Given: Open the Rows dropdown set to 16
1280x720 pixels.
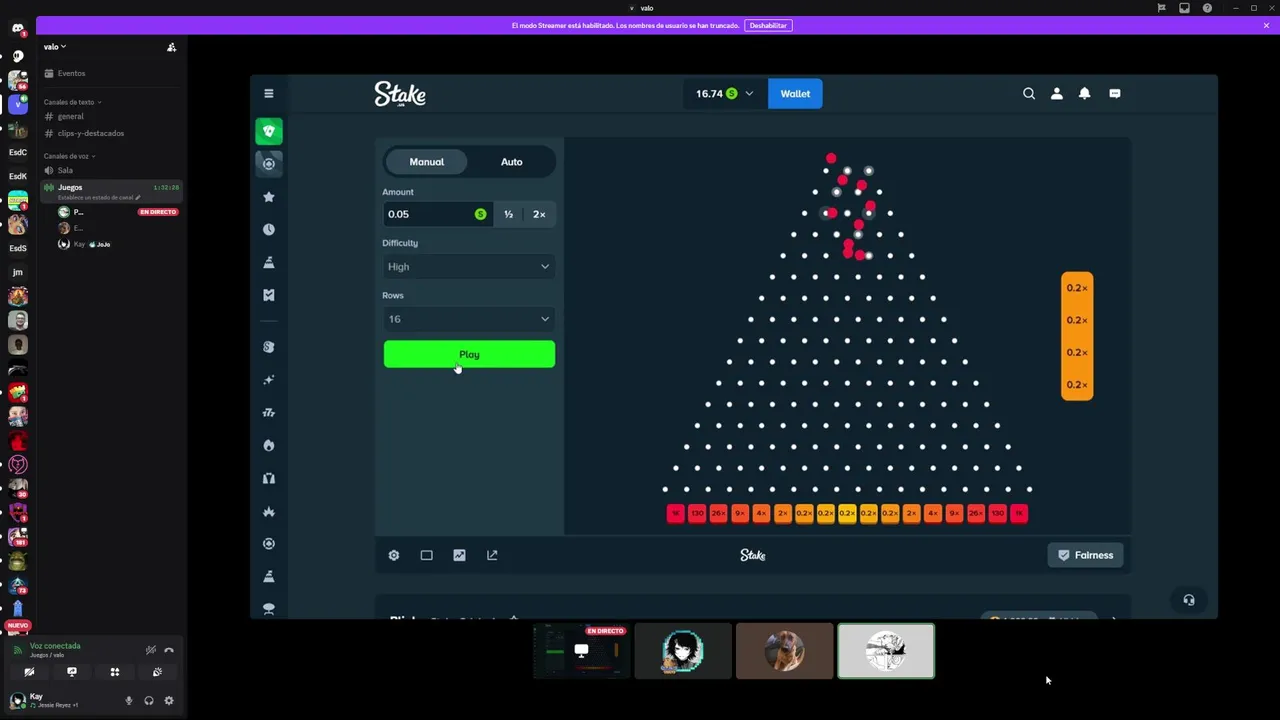Looking at the screenshot, I should point(469,319).
